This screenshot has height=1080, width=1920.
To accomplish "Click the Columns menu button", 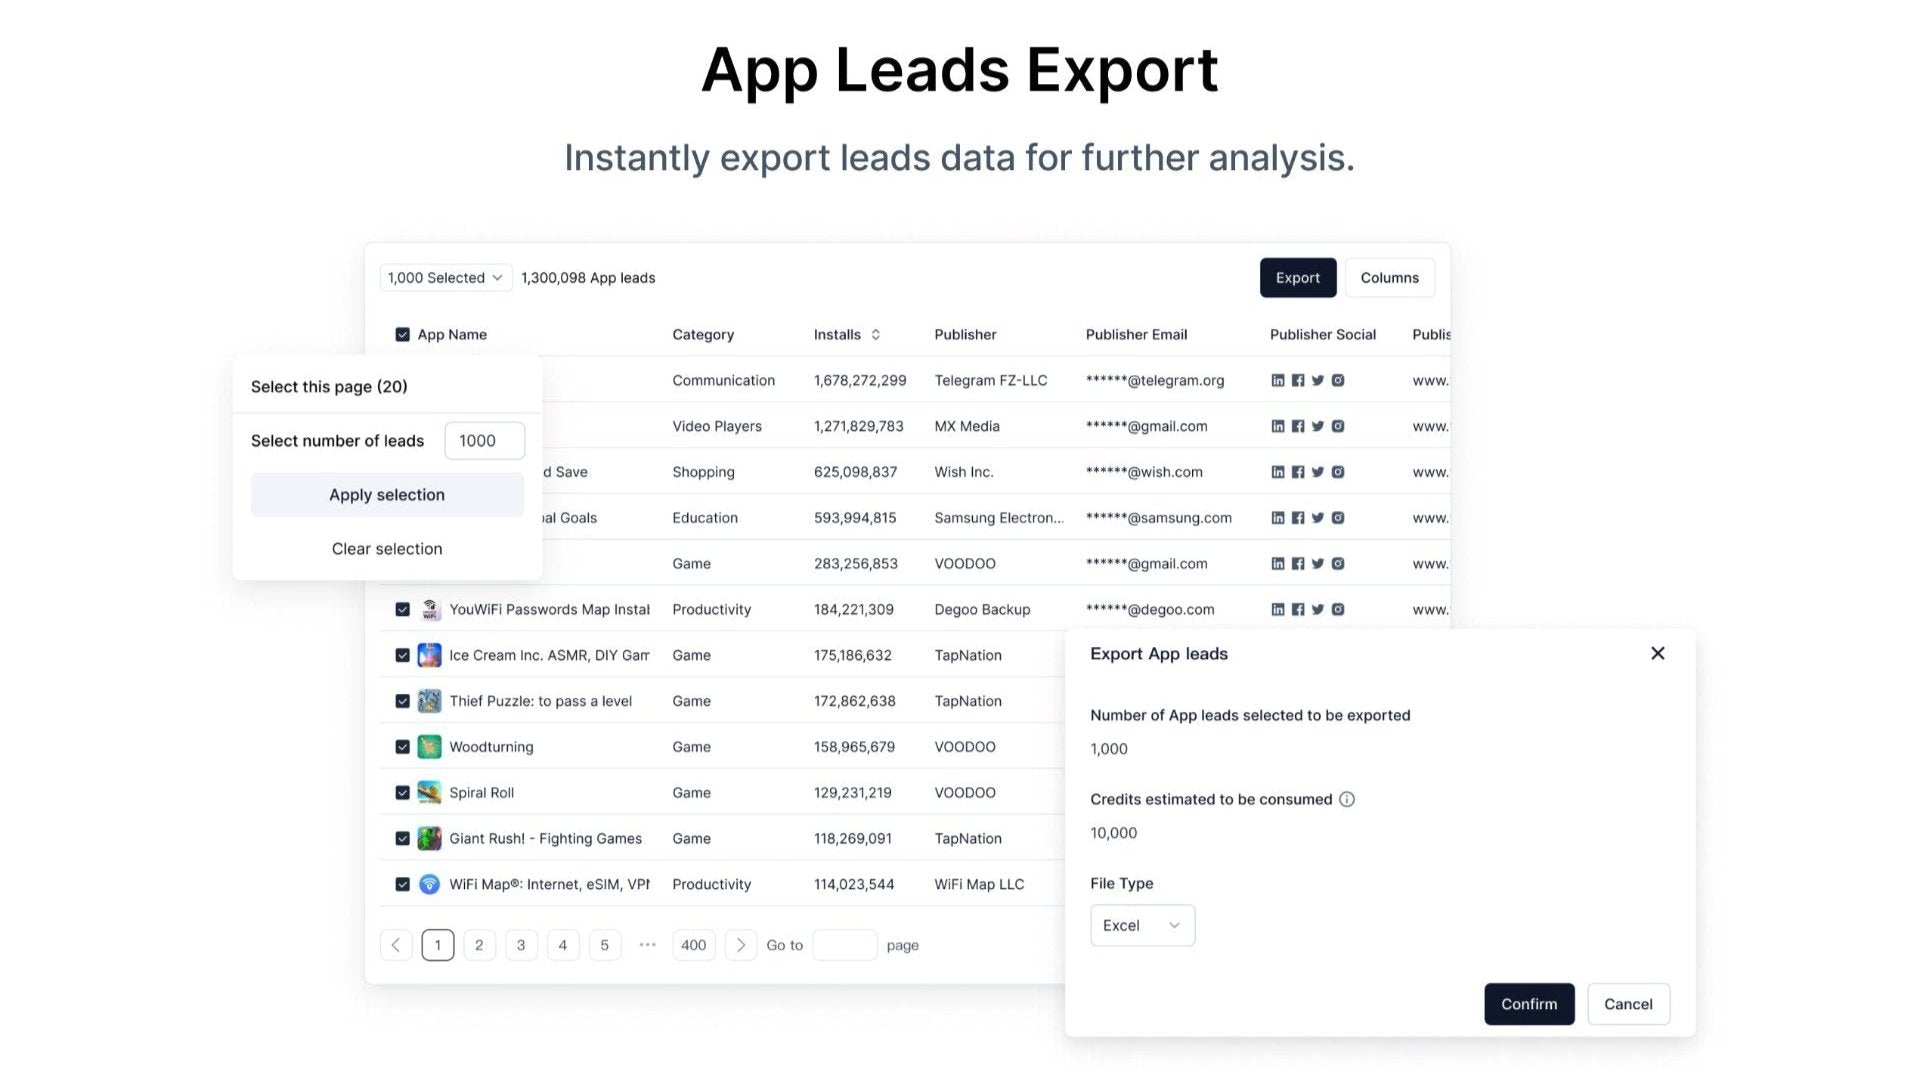I will coord(1390,277).
